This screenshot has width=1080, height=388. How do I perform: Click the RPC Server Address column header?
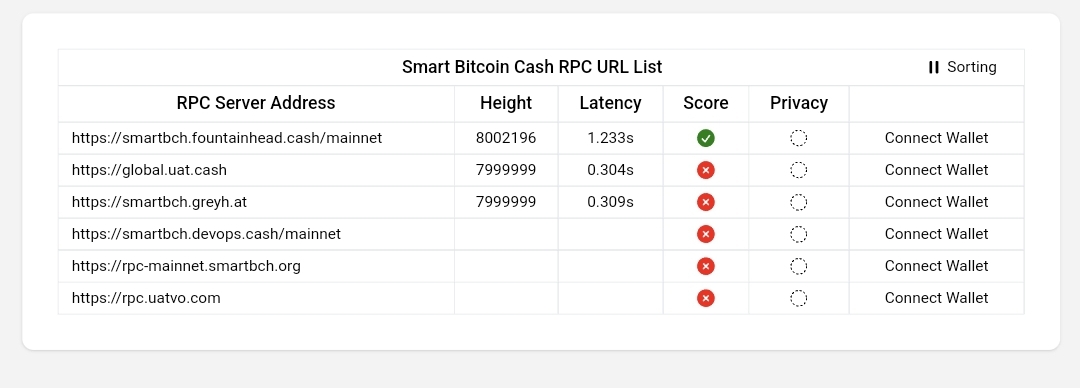tap(256, 103)
